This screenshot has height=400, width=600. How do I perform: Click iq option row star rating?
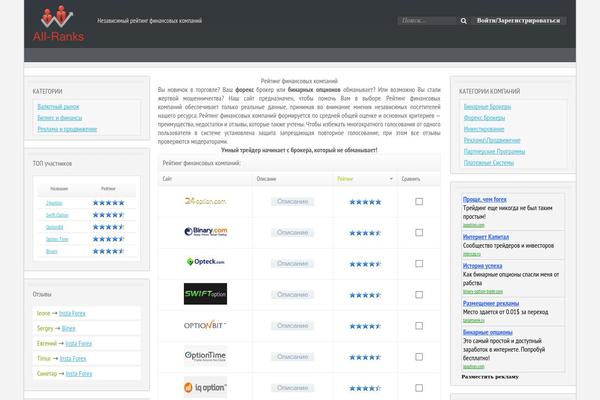click(x=365, y=388)
